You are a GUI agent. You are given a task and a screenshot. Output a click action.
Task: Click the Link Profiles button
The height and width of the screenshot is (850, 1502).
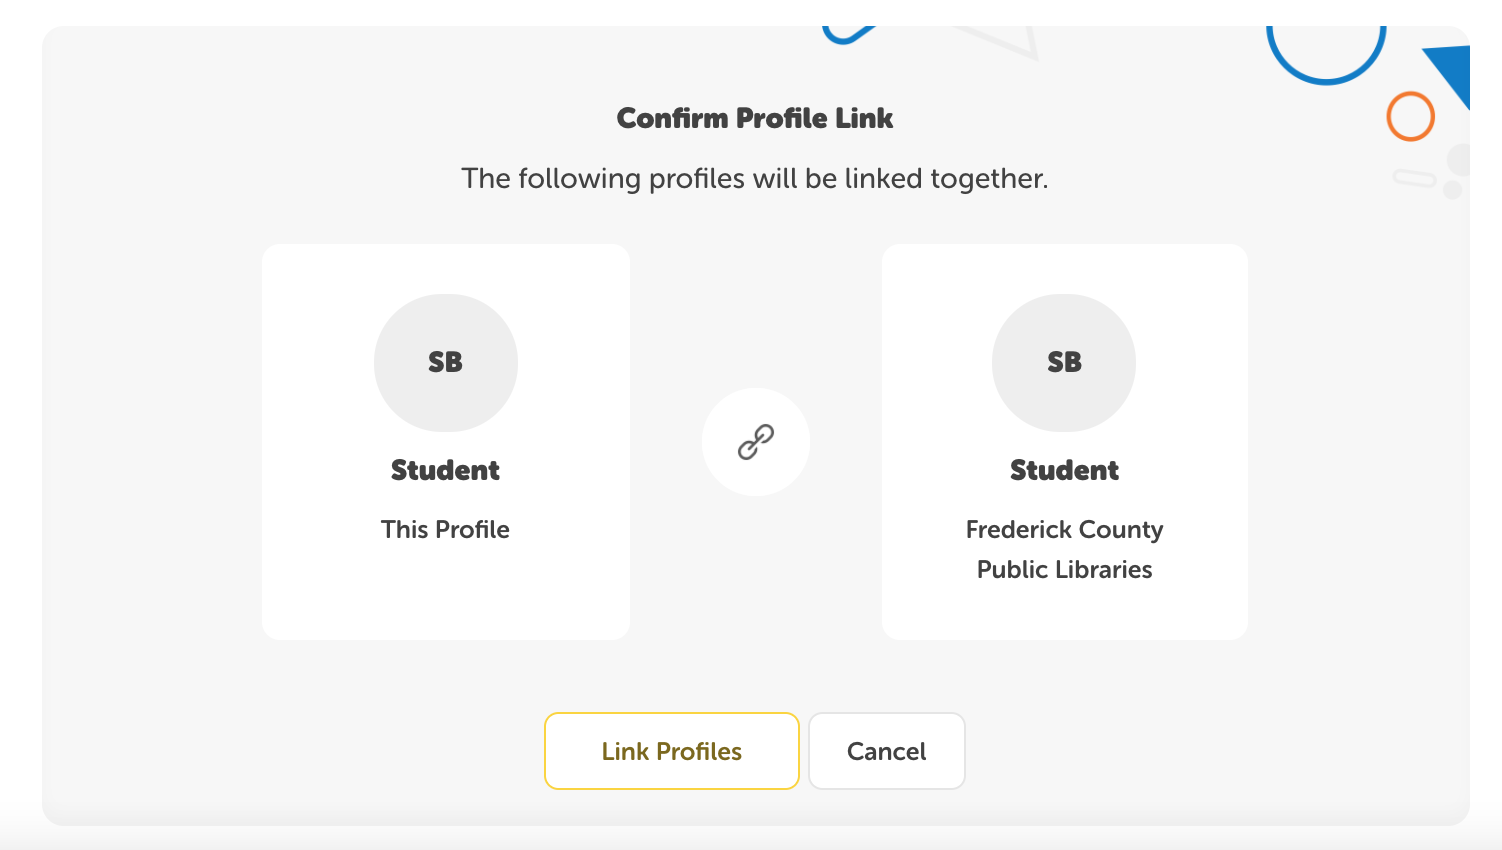(x=672, y=751)
